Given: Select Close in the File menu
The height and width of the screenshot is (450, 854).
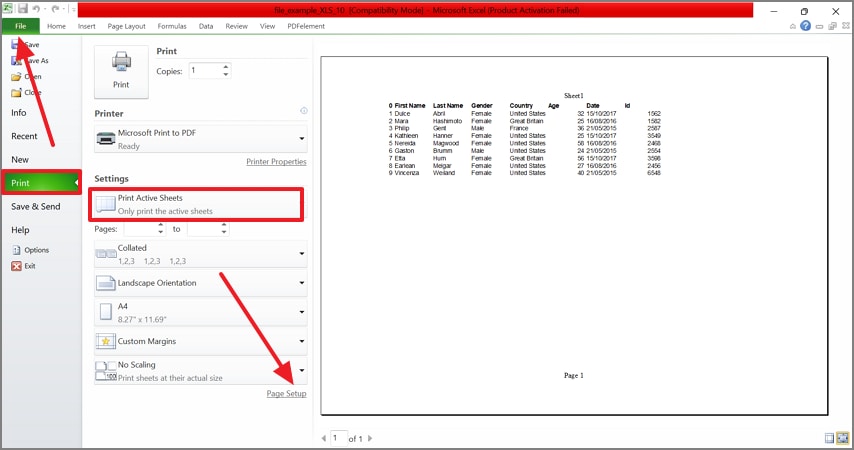Looking at the screenshot, I should (26, 92).
